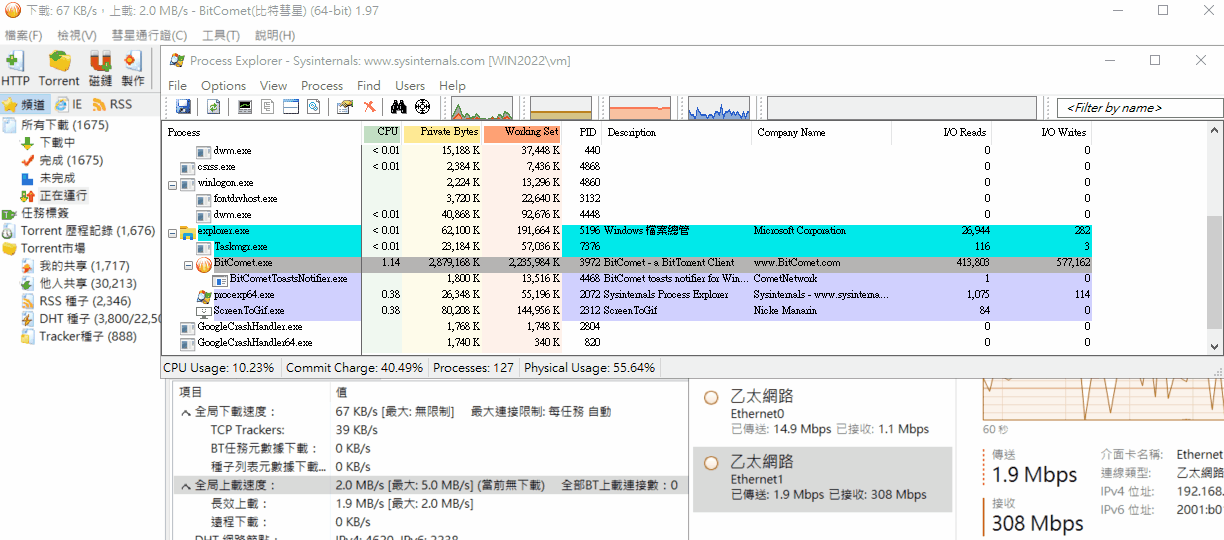Screen dimensions: 1224x540
Task: Open BitComet 檔案(F) menu
Action: (24, 35)
